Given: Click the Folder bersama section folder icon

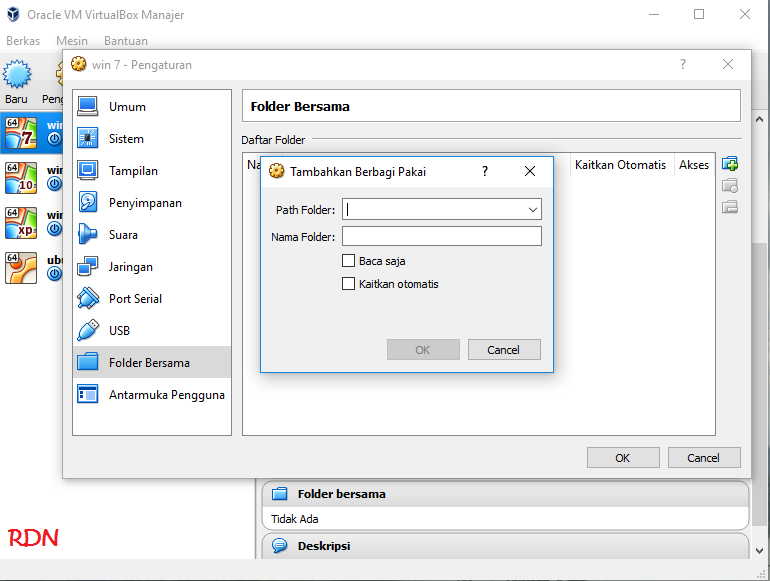Looking at the screenshot, I should click(279, 494).
